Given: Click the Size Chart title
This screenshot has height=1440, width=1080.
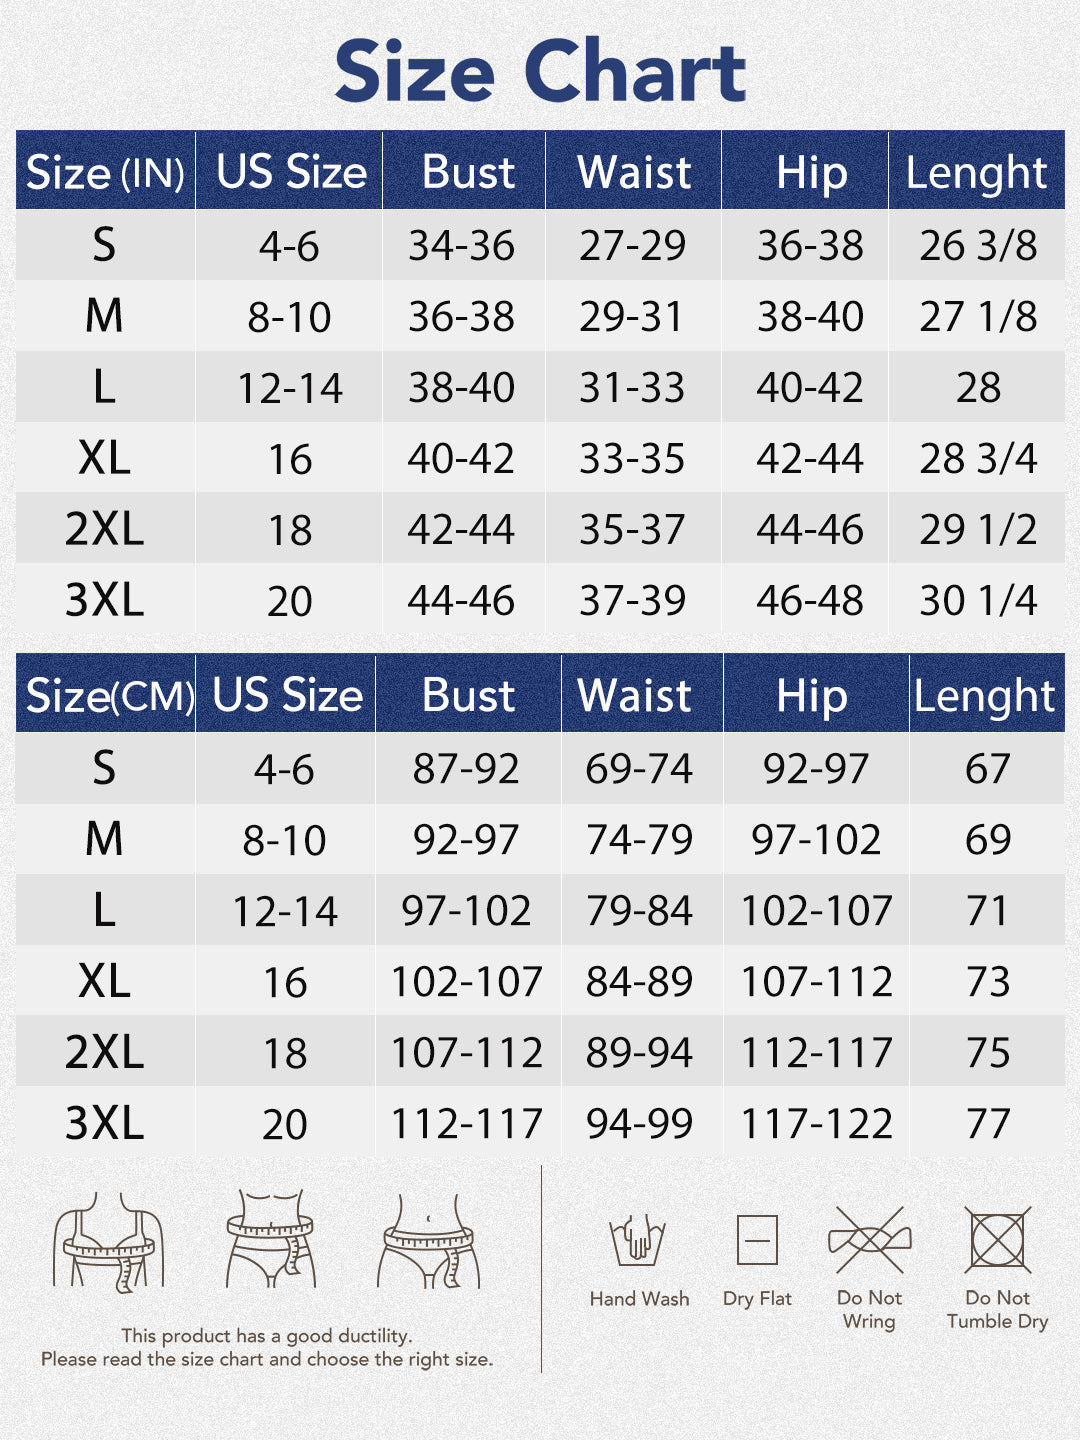Looking at the screenshot, I should point(540,71).
